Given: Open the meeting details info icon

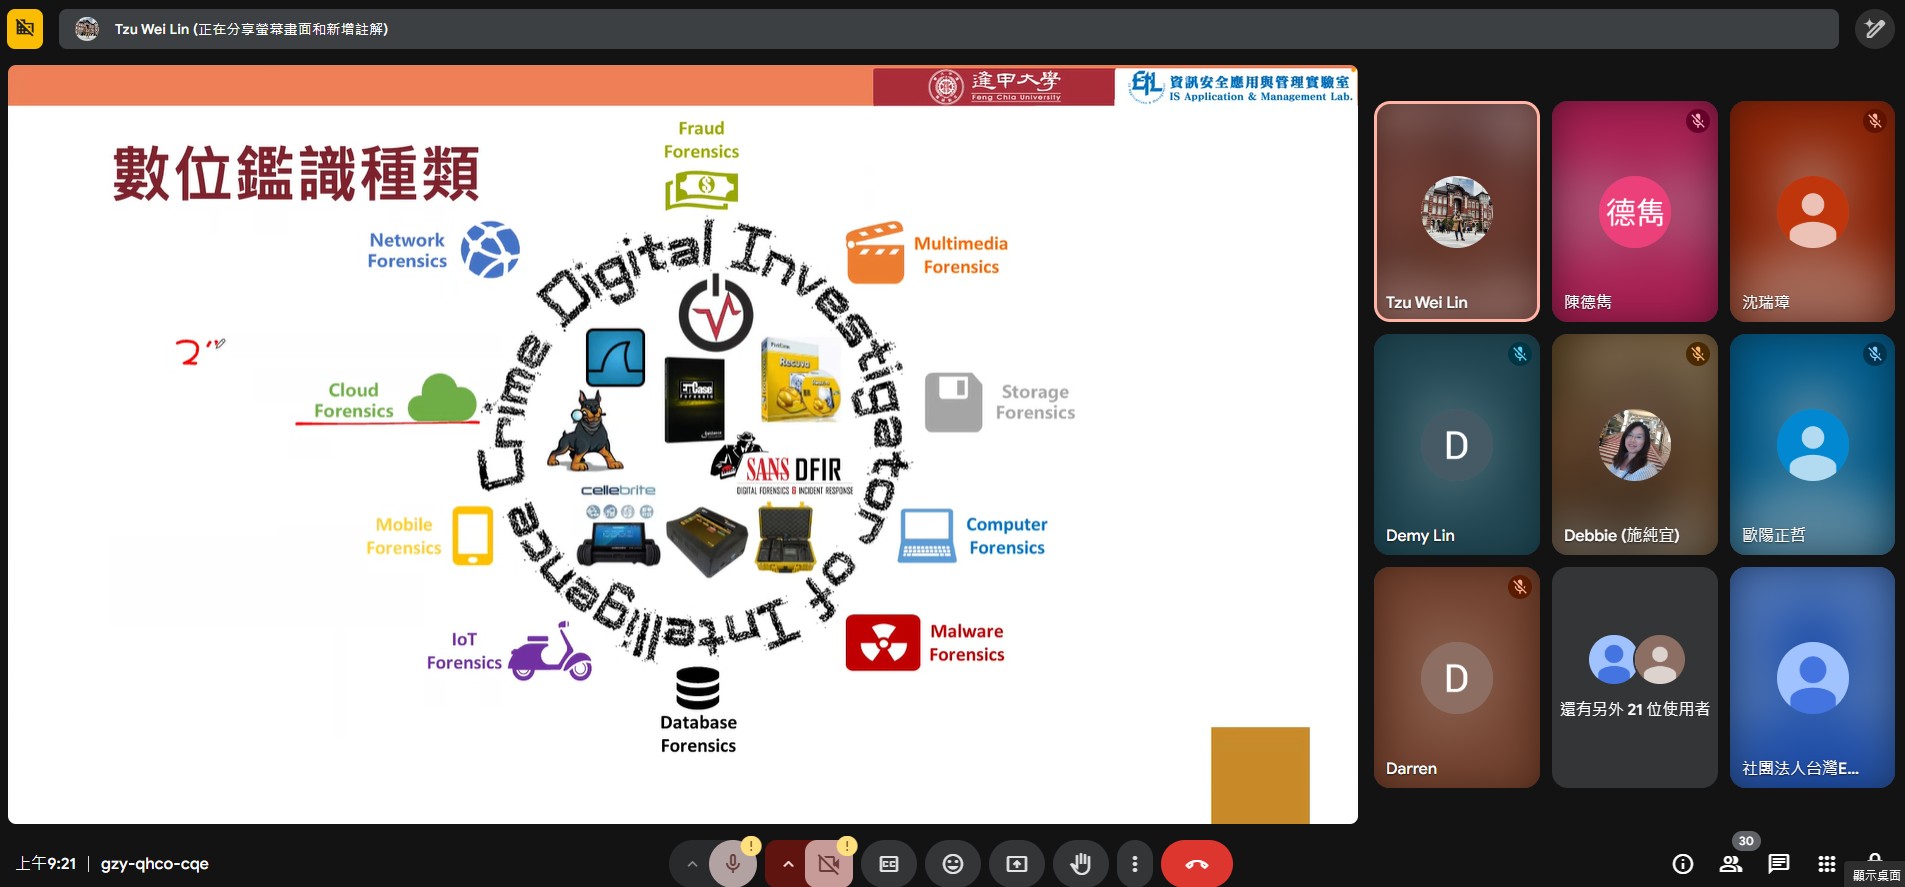Looking at the screenshot, I should (1683, 864).
